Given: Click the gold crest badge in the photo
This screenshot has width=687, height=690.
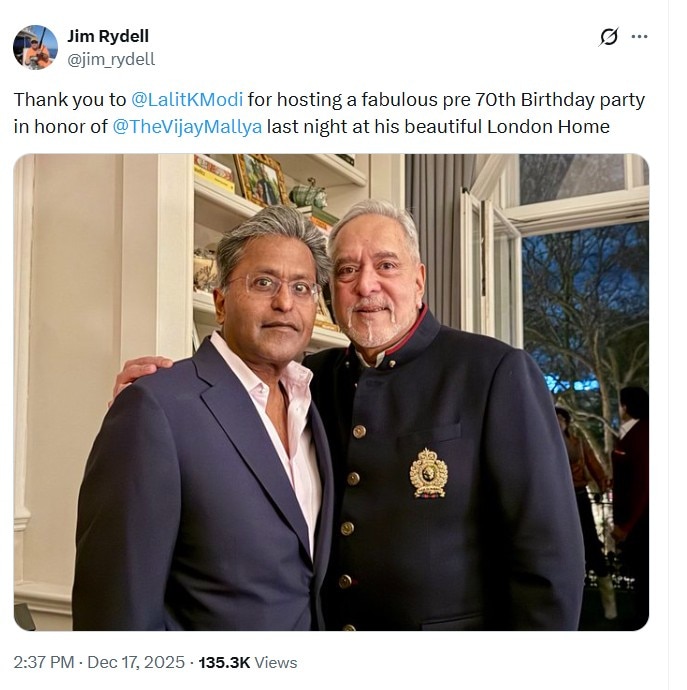Looking at the screenshot, I should (x=428, y=472).
